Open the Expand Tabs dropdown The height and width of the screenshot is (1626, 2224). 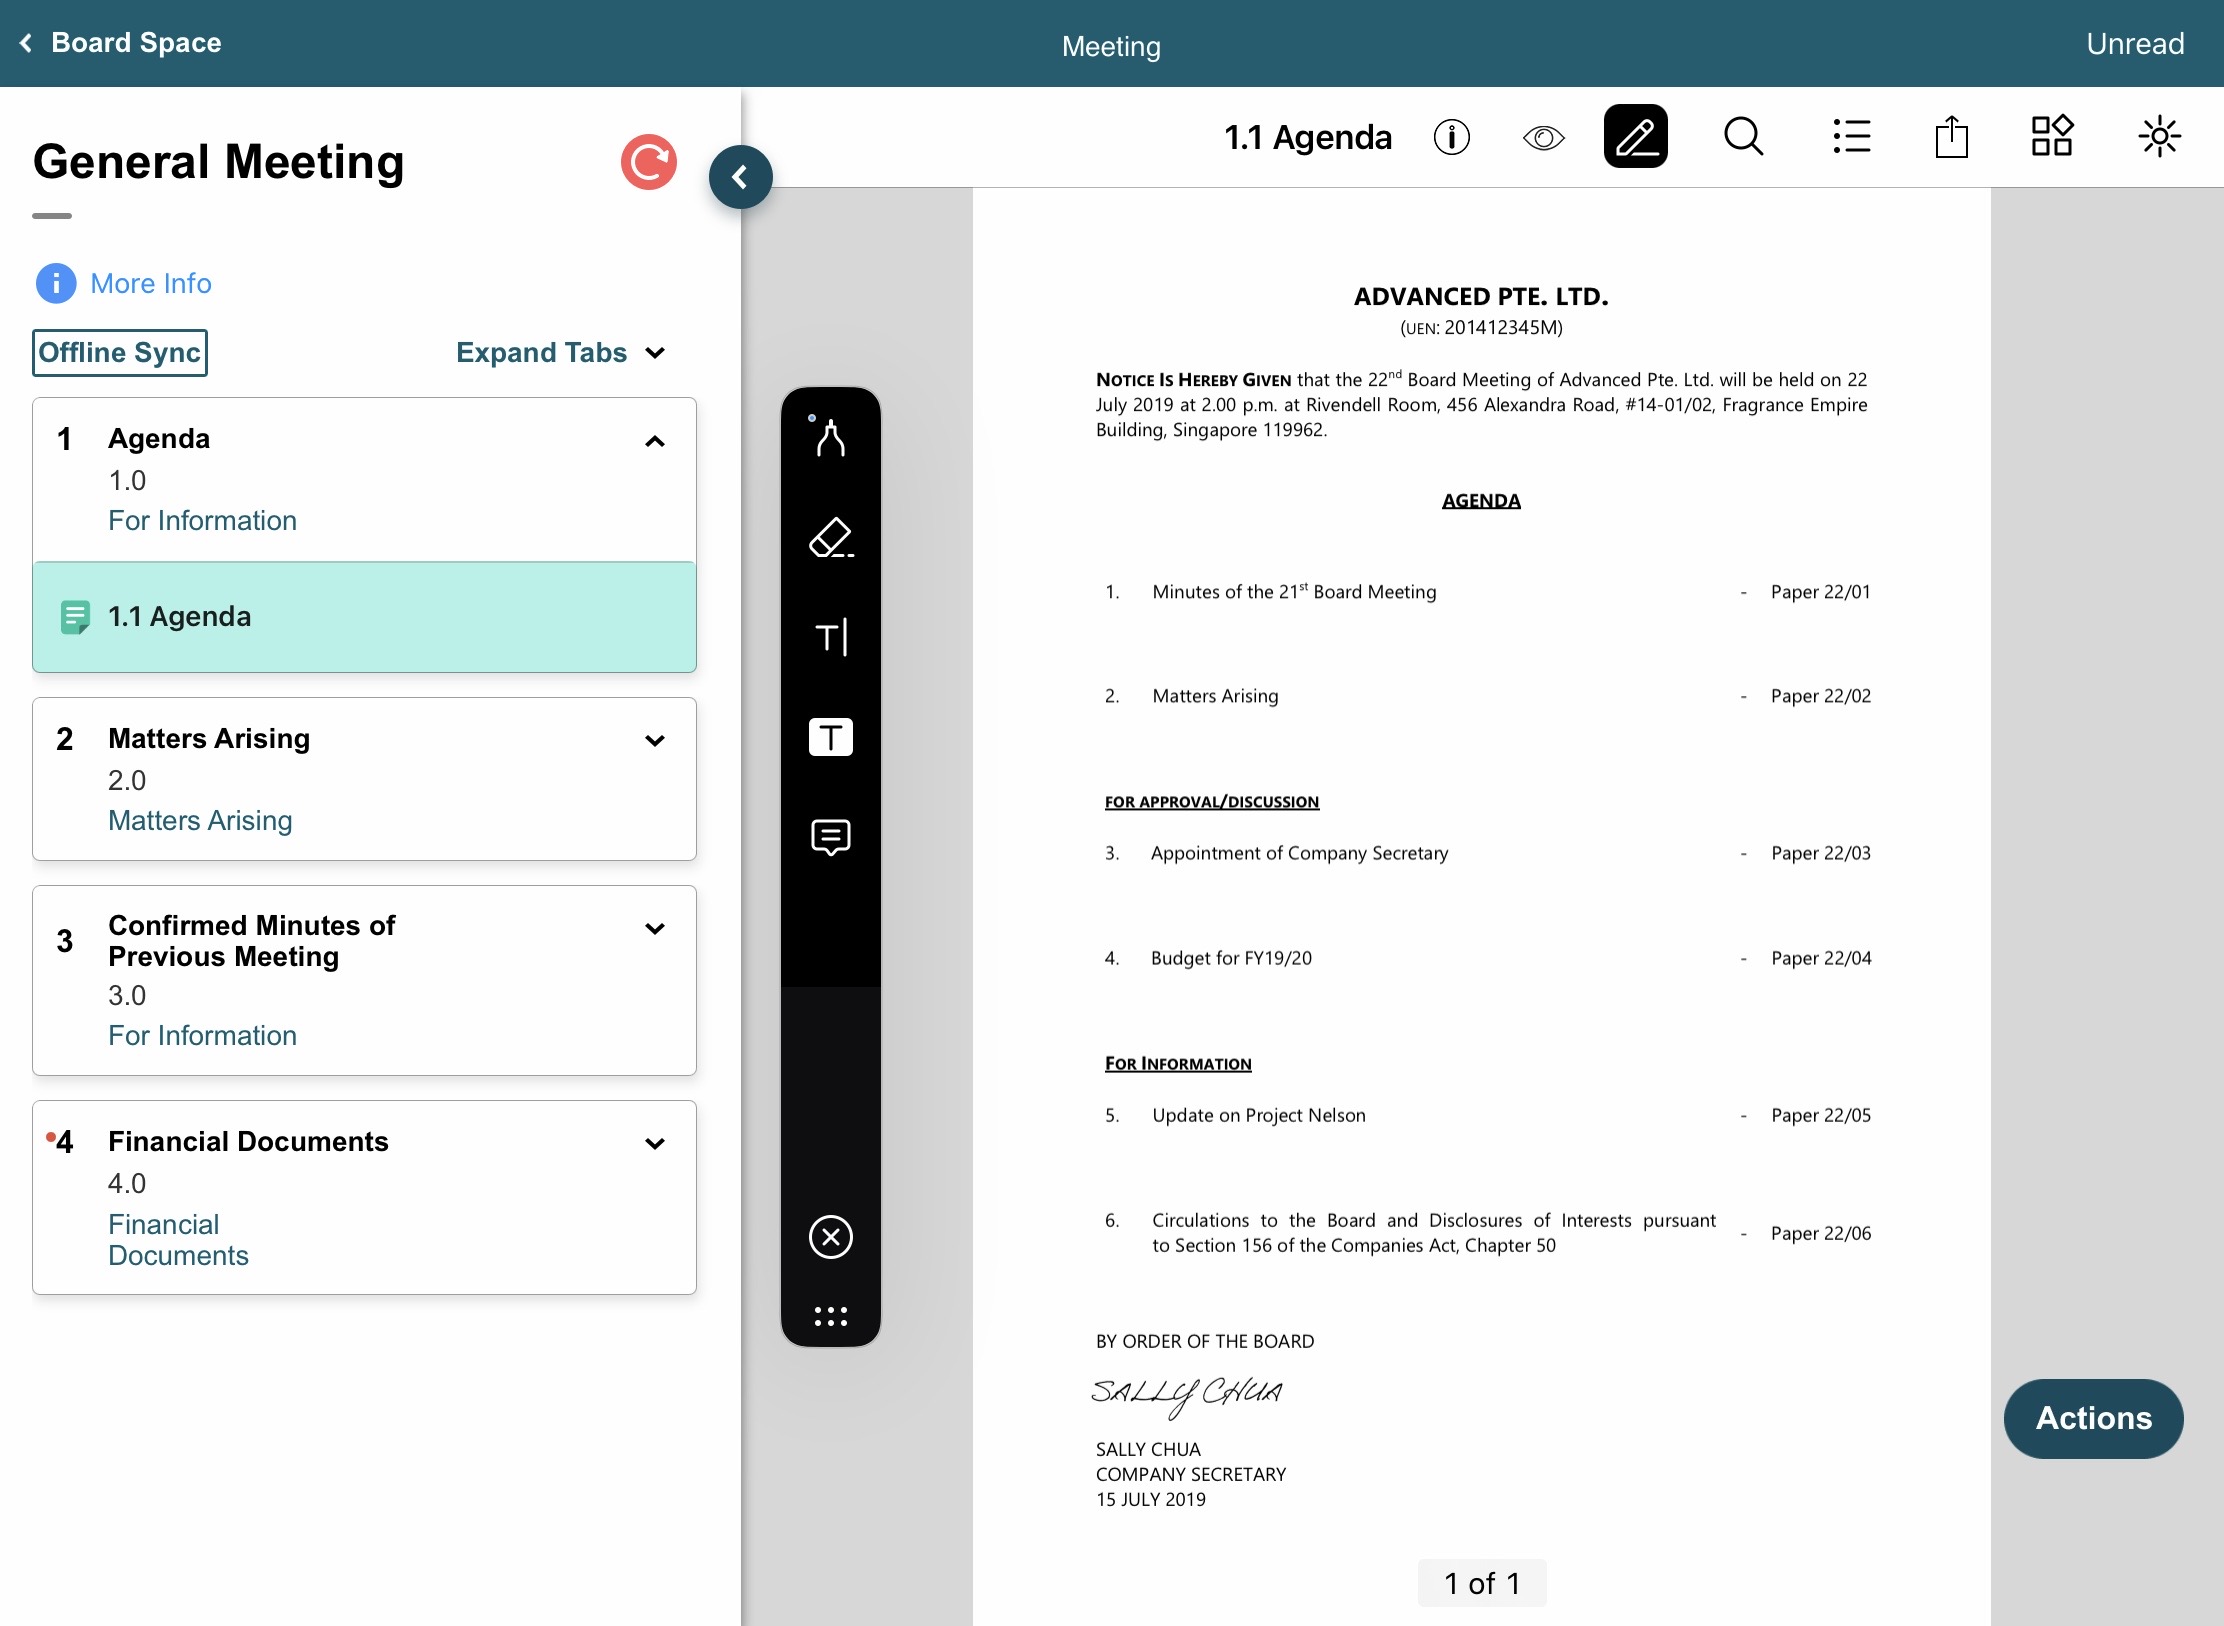tap(560, 353)
